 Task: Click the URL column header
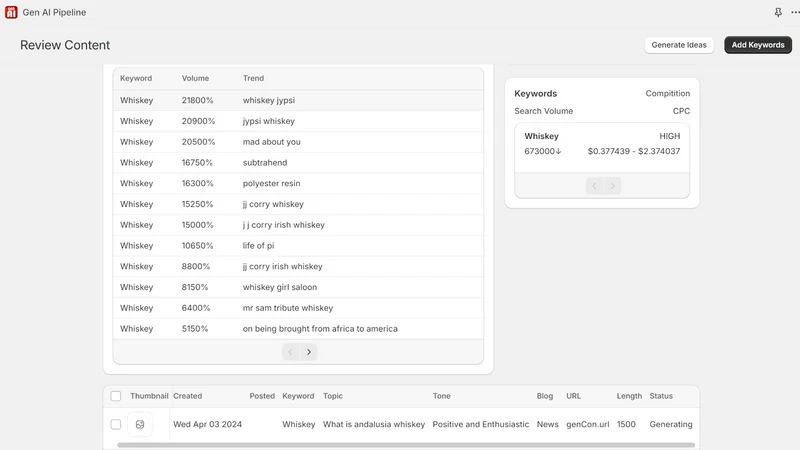[573, 396]
